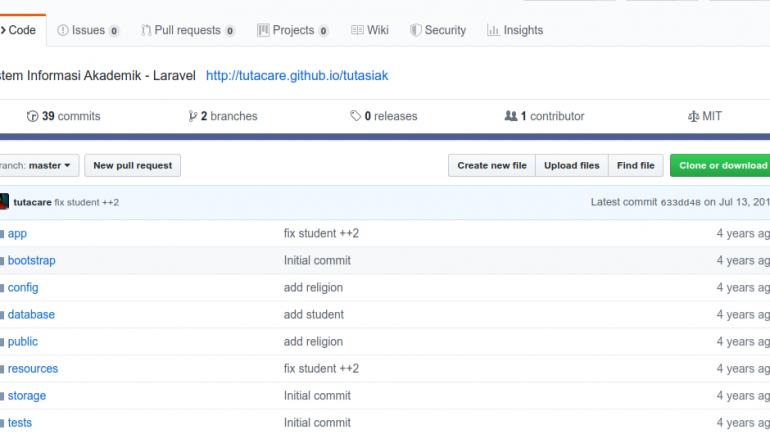
Task: Click 'Initial commit' message in bootstrap row
Action: point(317,261)
